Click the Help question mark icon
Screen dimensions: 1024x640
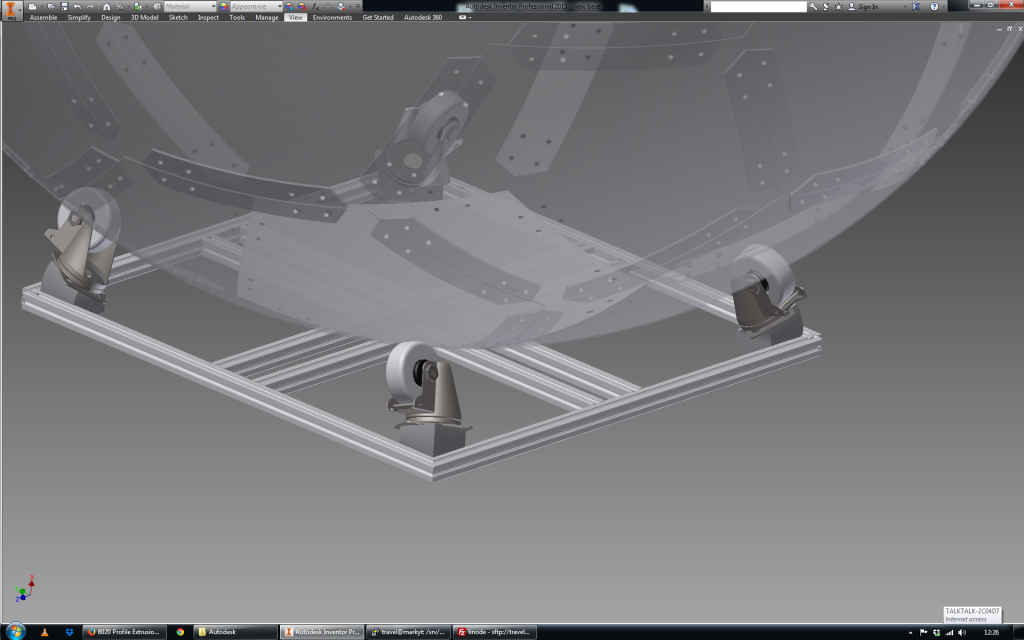[x=934, y=7]
